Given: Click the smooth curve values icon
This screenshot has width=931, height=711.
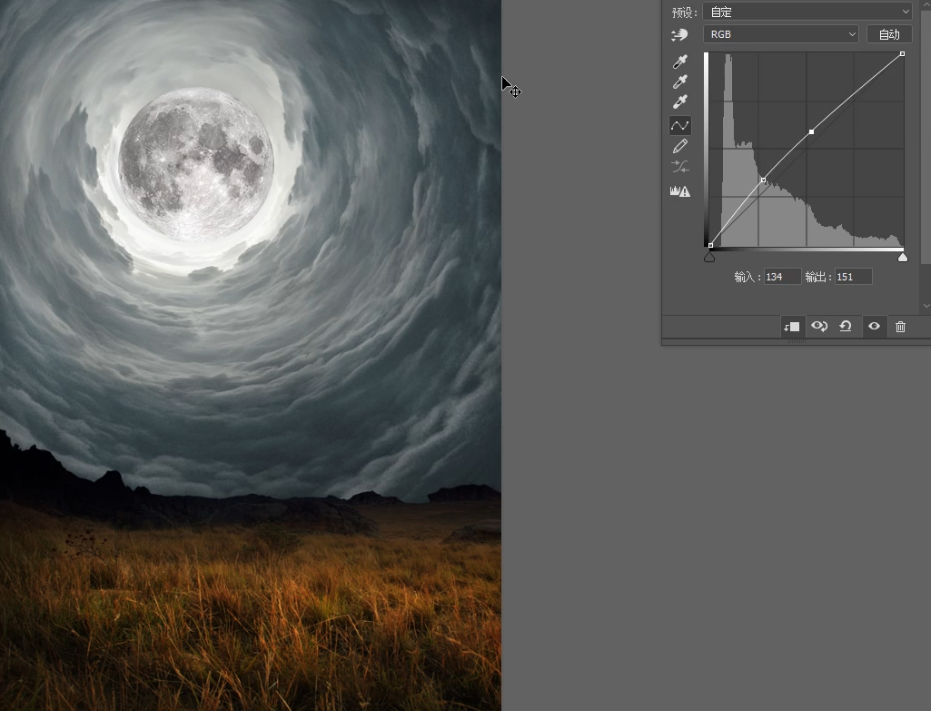Looking at the screenshot, I should [680, 167].
